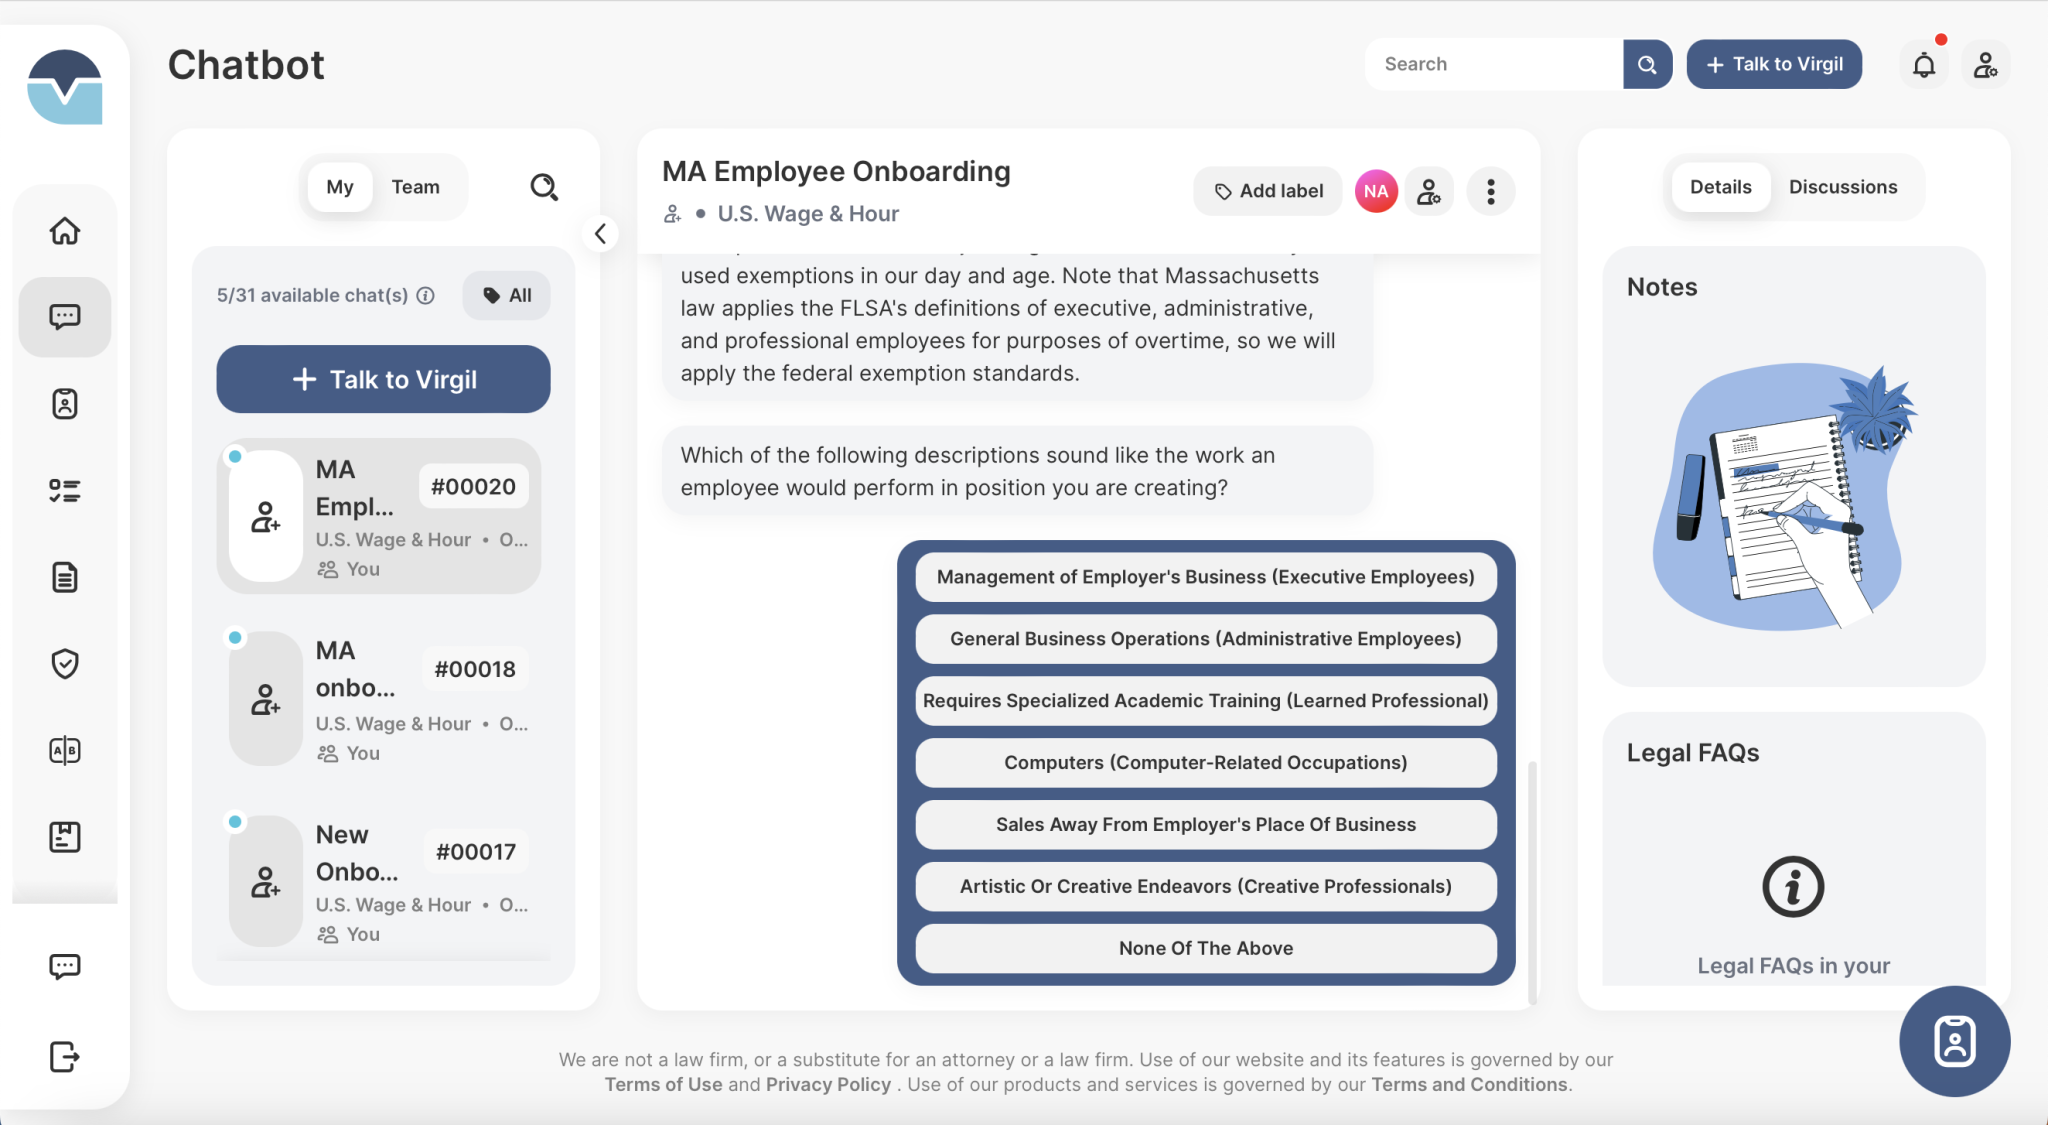
Task: Switch to the Team chats tab
Action: coord(415,186)
